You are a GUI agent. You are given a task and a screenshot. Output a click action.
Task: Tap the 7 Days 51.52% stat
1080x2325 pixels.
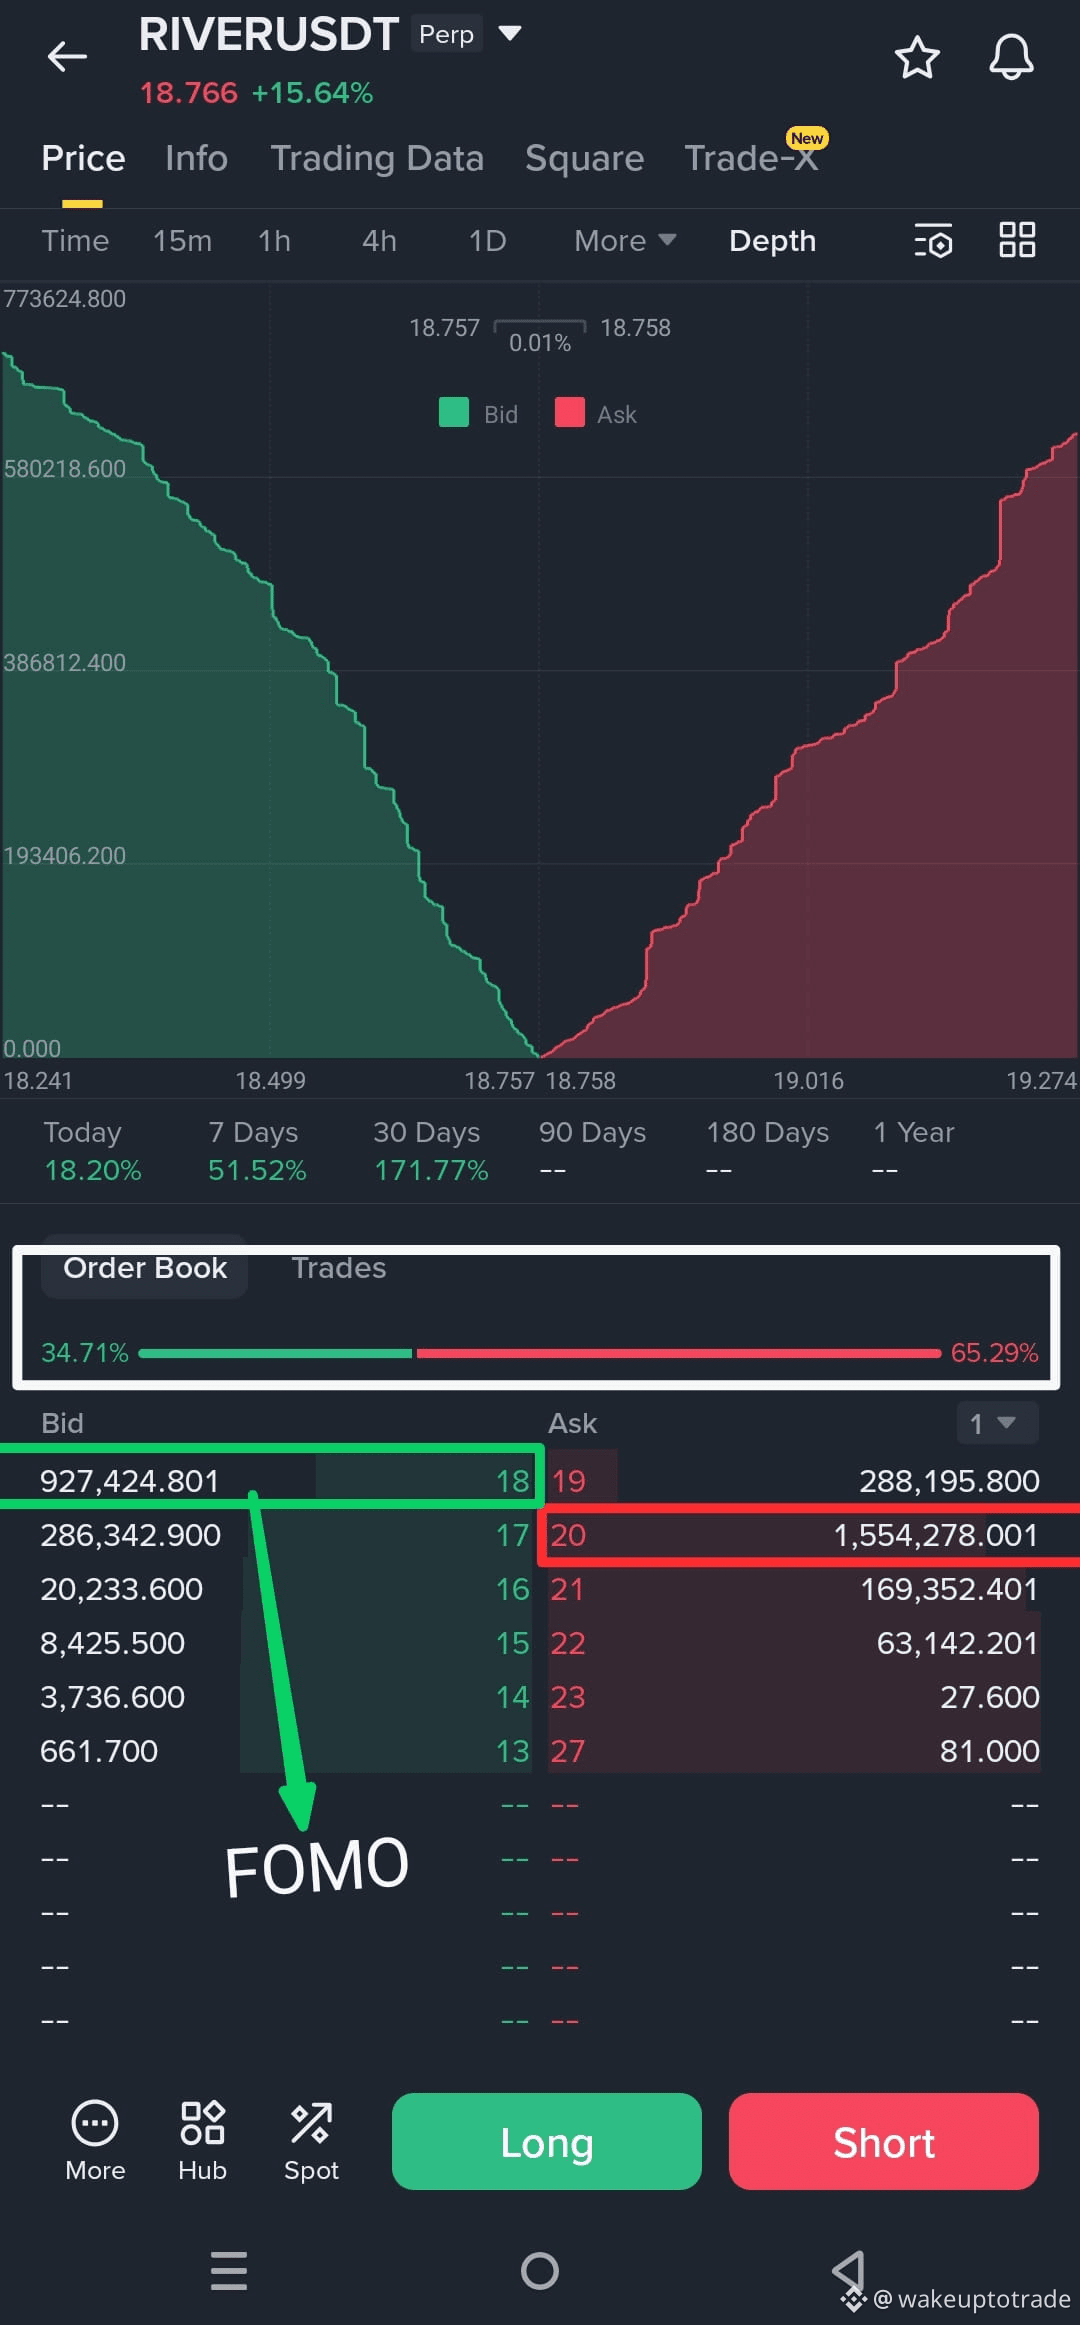pyautogui.click(x=257, y=1151)
